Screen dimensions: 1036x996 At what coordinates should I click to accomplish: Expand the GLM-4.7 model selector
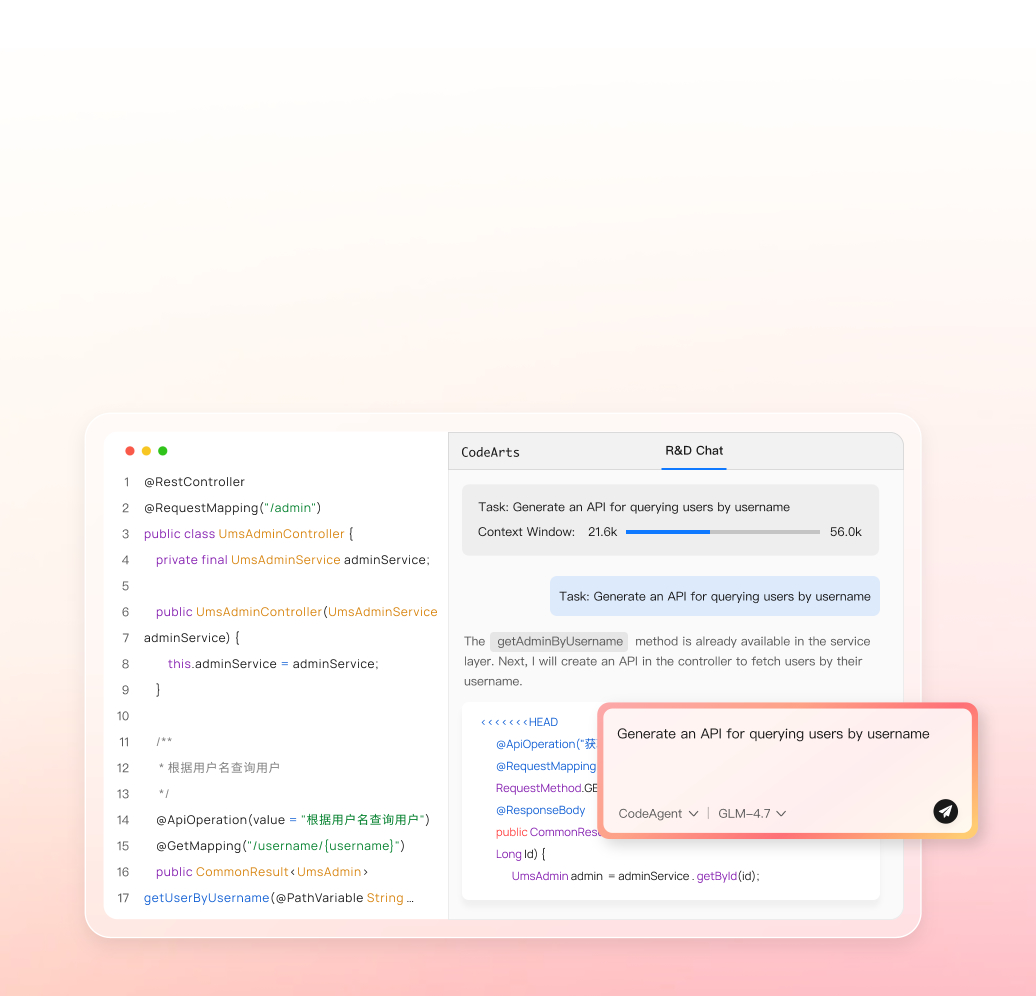[752, 814]
